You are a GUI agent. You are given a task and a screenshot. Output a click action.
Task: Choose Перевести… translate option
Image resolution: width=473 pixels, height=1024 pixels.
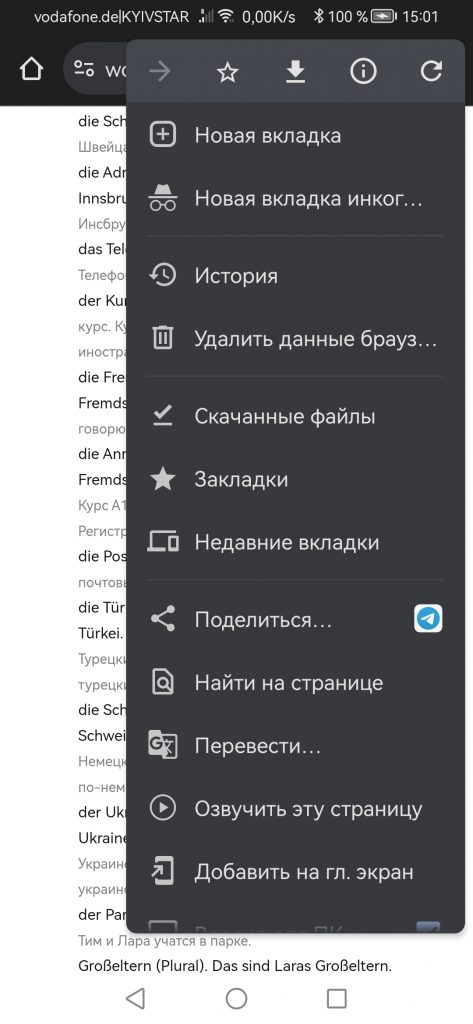click(x=295, y=746)
